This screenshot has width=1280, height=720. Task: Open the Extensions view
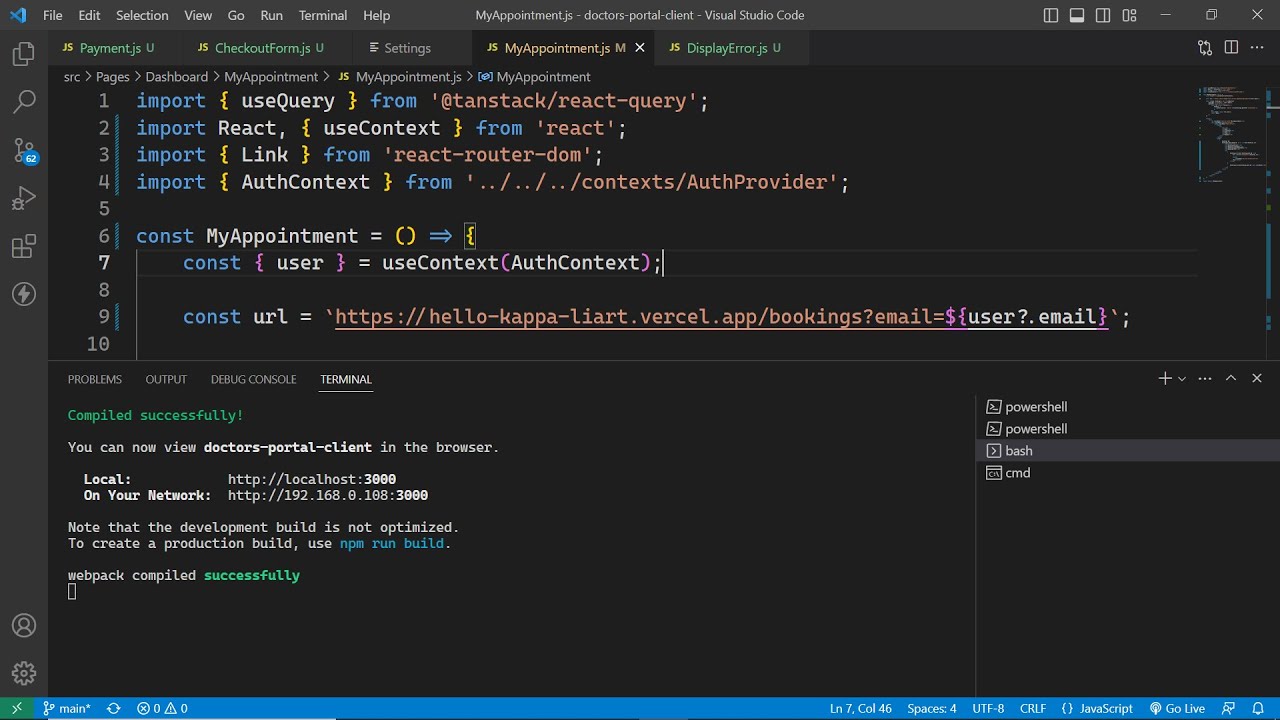point(24,246)
